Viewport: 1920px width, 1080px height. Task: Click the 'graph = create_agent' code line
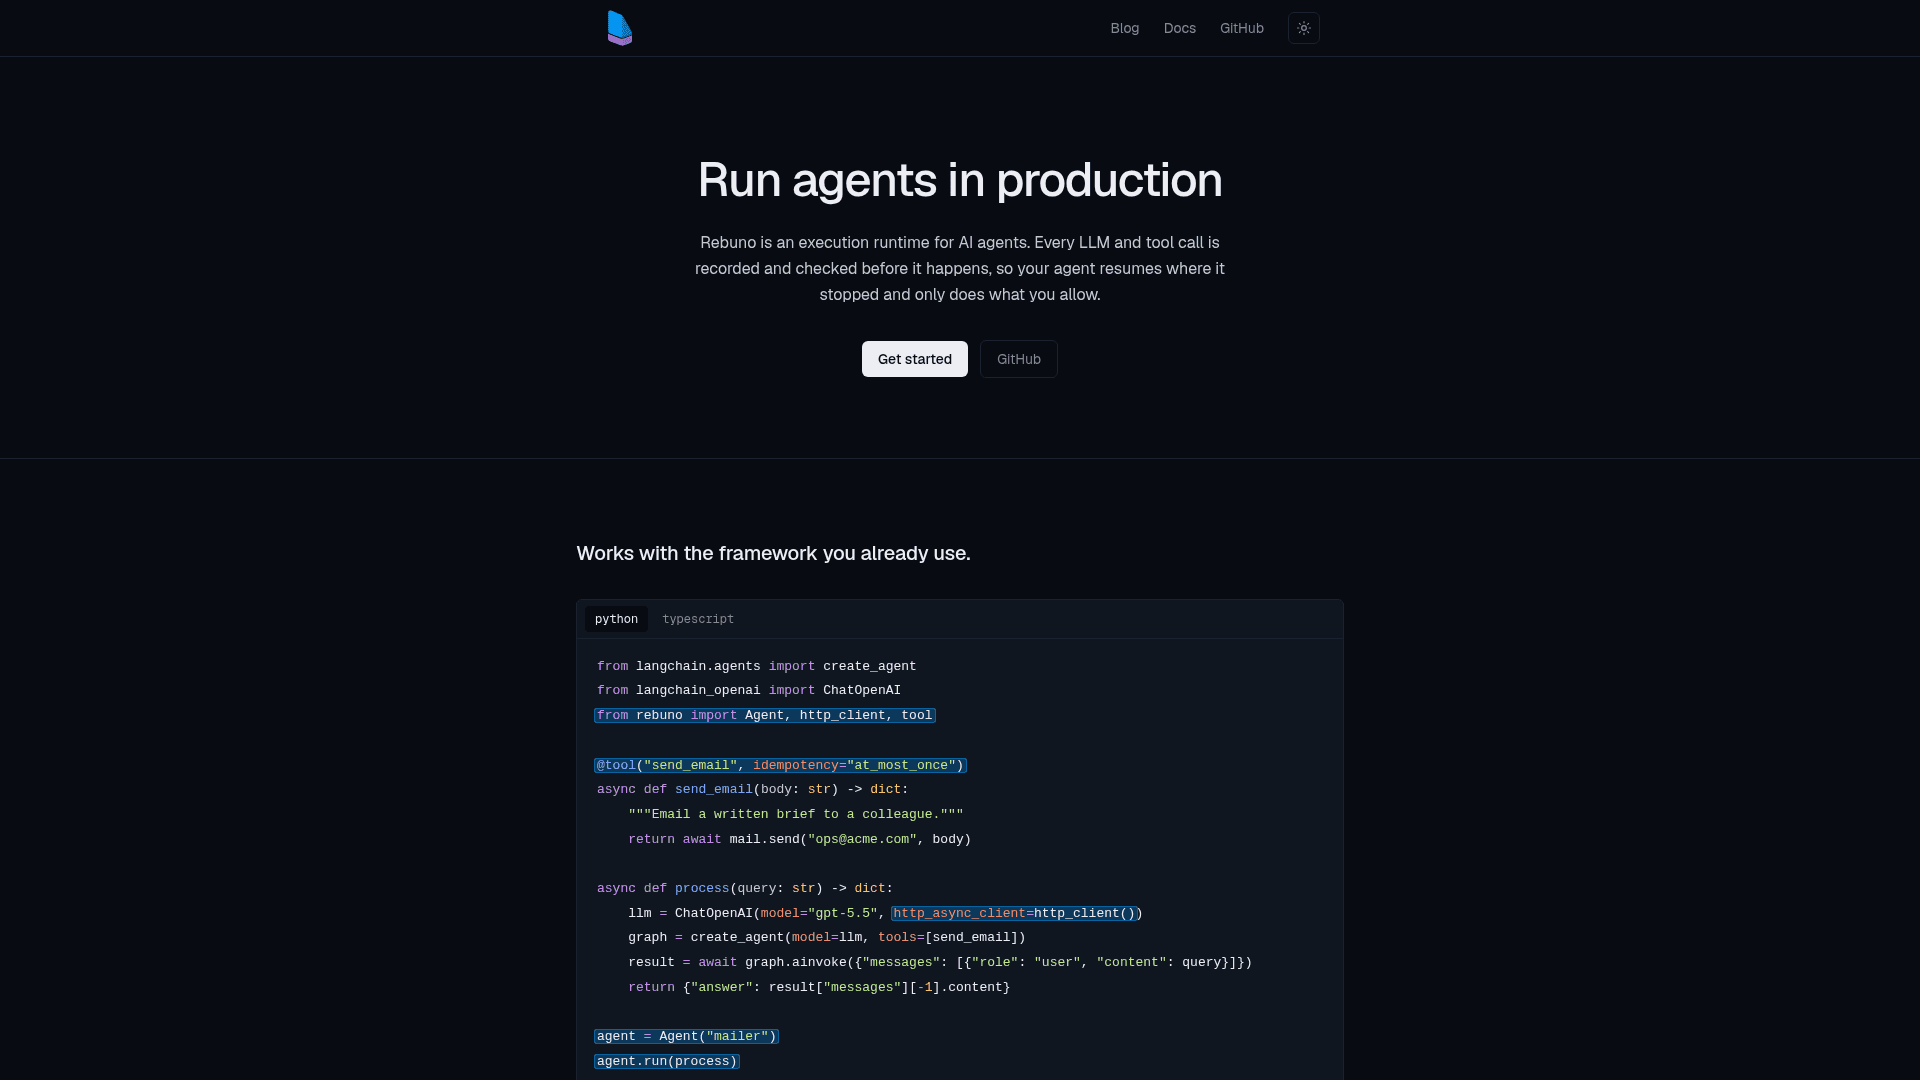click(x=827, y=937)
